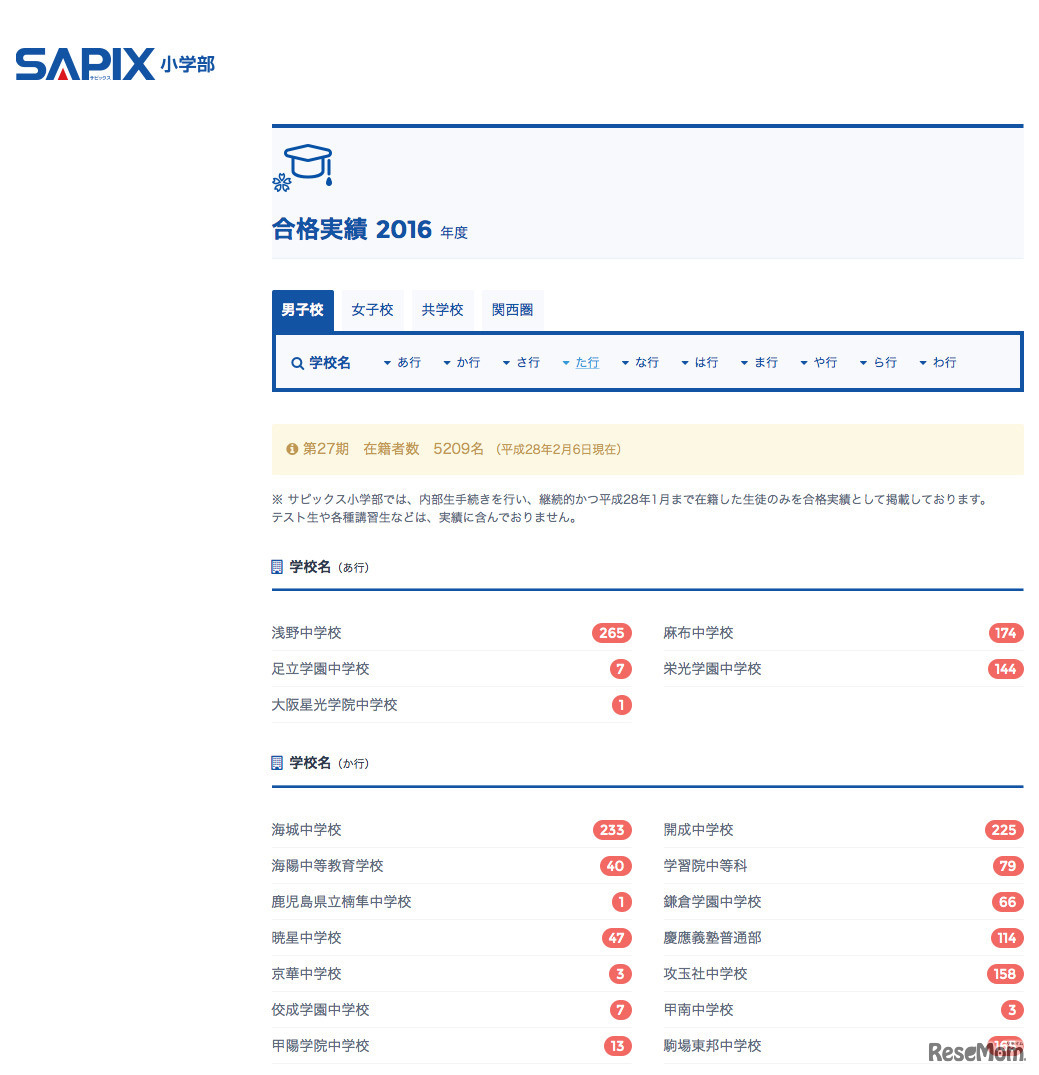Screen dimensions: 1039x1075
Task: Jump to the さ行 school list
Action: point(522,363)
